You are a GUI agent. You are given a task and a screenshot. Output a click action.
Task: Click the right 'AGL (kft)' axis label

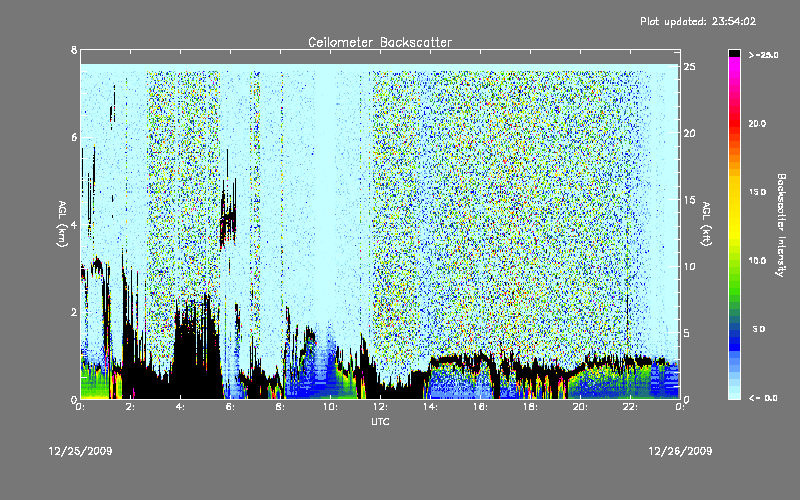pos(707,223)
